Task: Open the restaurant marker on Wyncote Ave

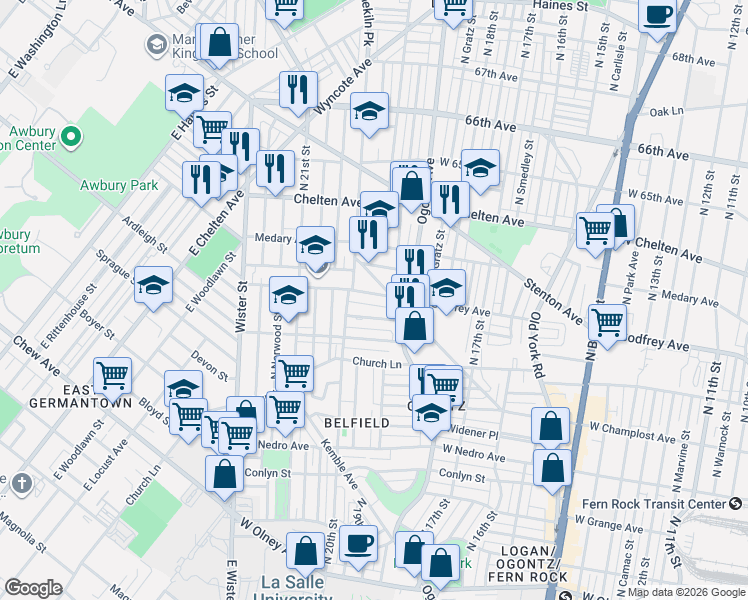Action: coord(299,92)
